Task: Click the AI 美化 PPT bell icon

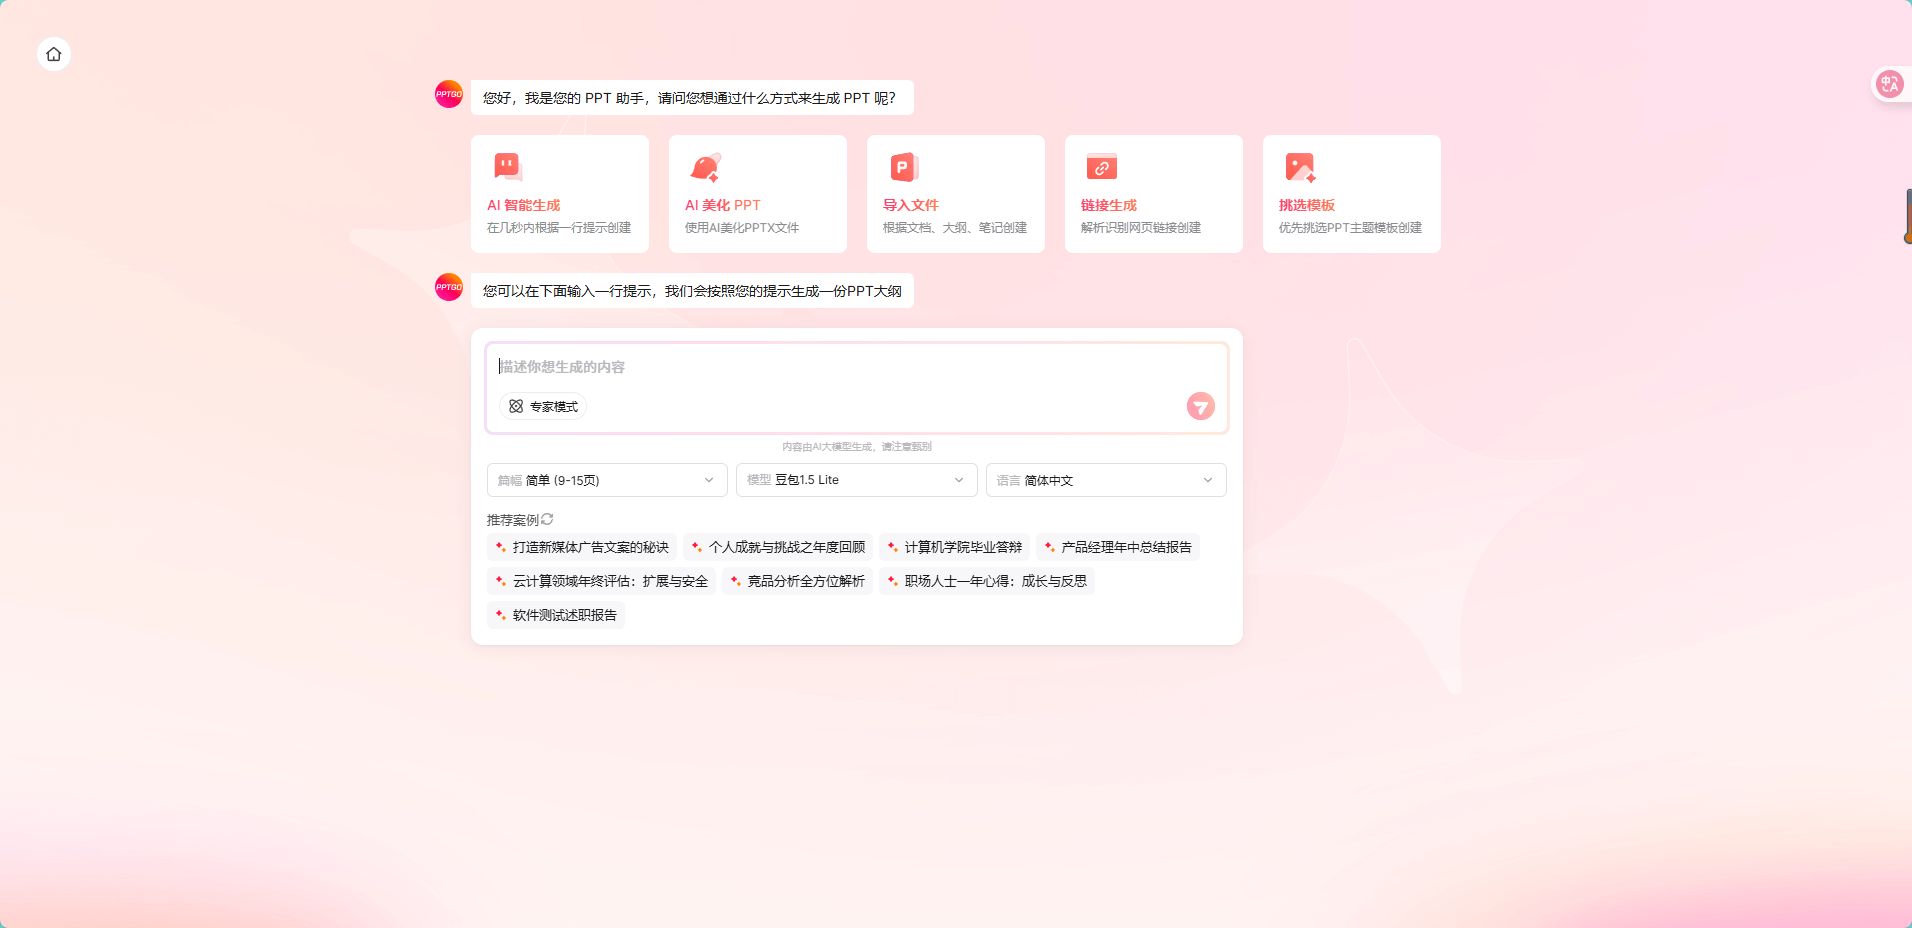Action: tap(707, 166)
